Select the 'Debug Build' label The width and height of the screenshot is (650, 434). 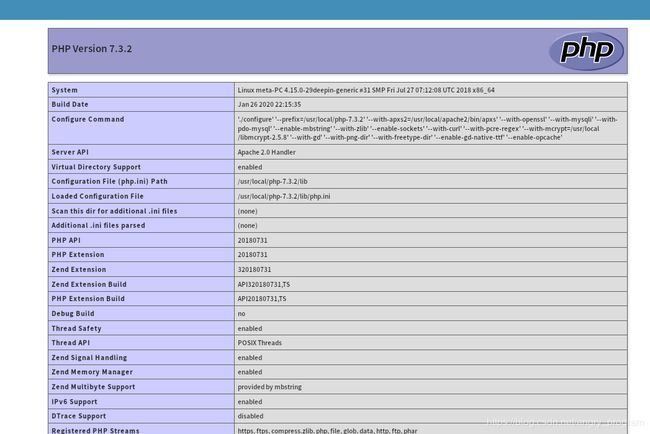click(x=73, y=314)
